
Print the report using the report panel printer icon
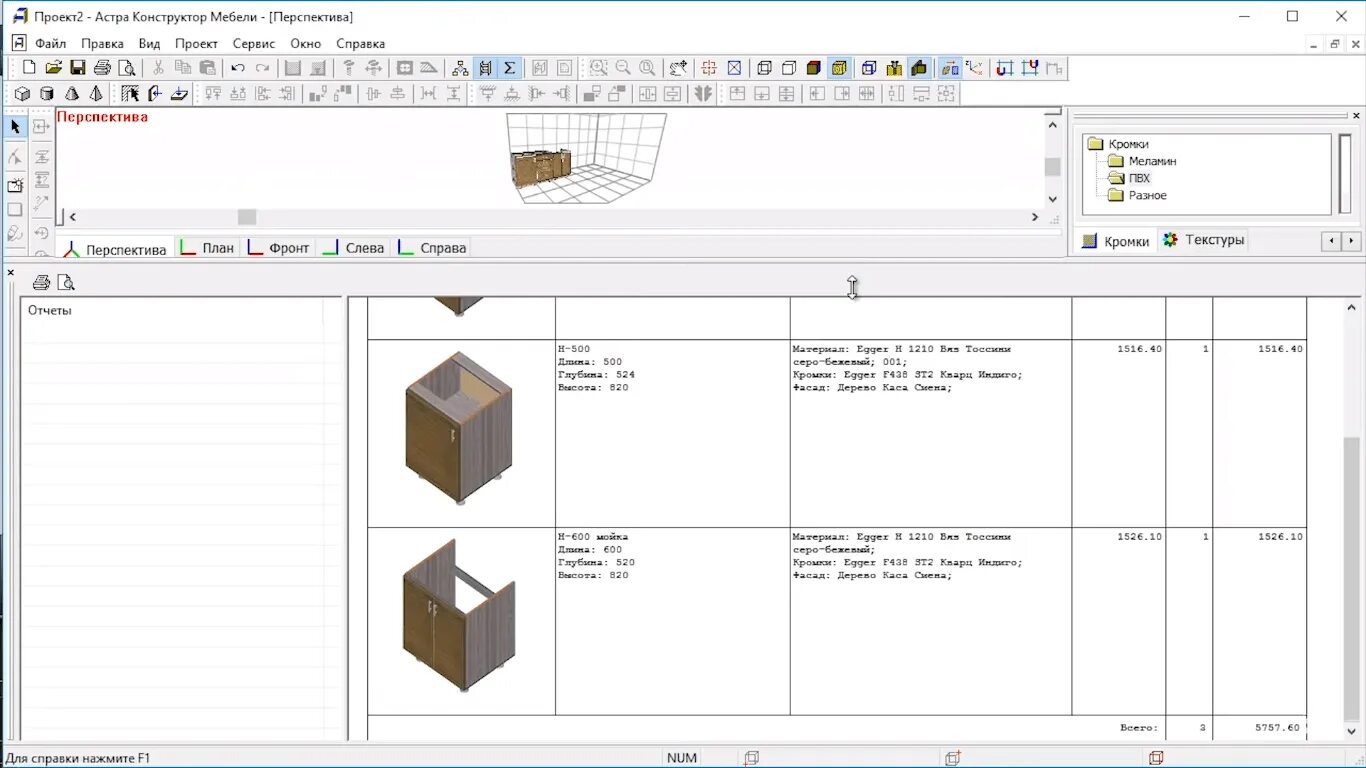(41, 282)
